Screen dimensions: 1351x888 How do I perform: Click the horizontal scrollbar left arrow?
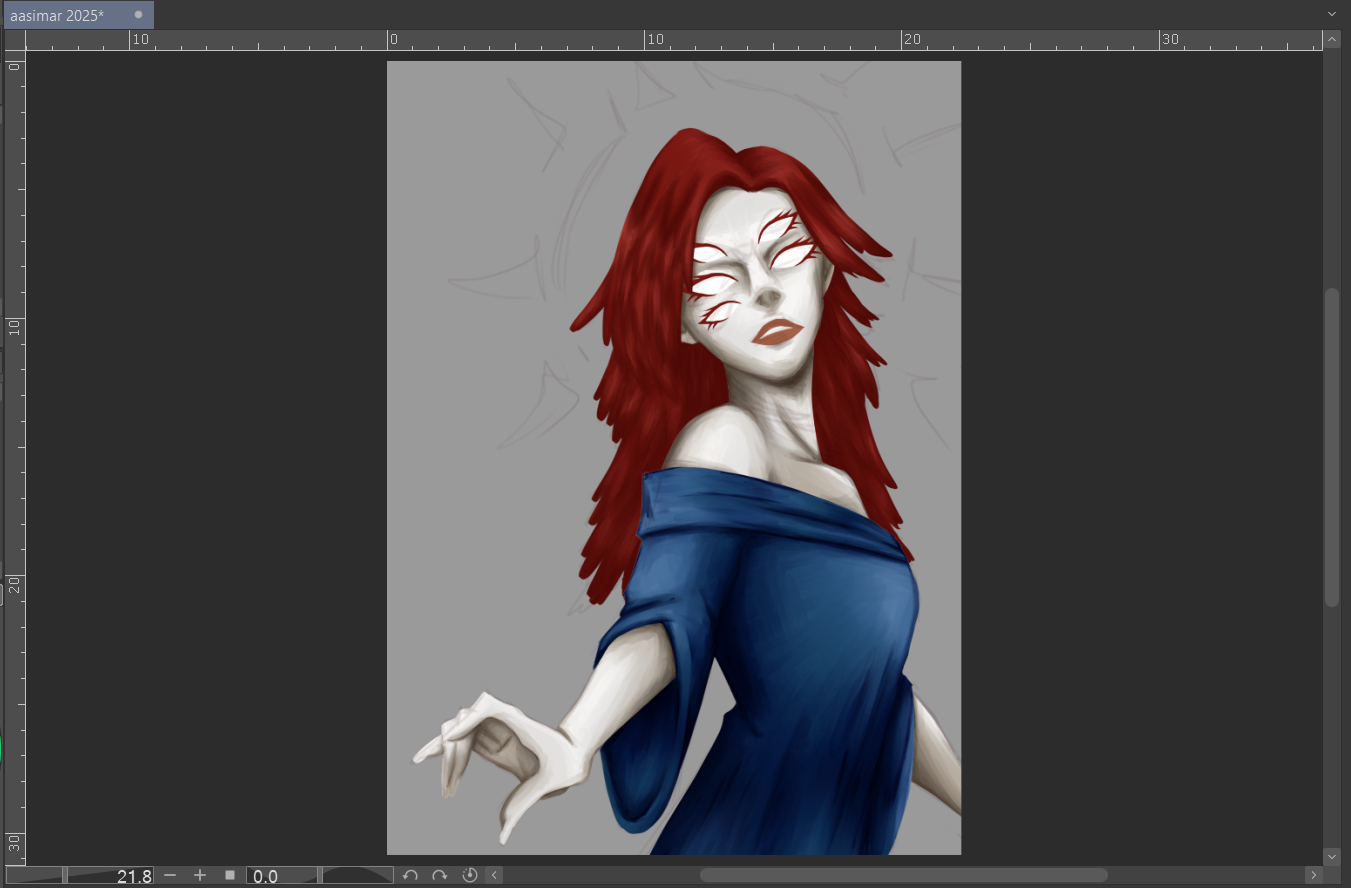click(x=494, y=876)
